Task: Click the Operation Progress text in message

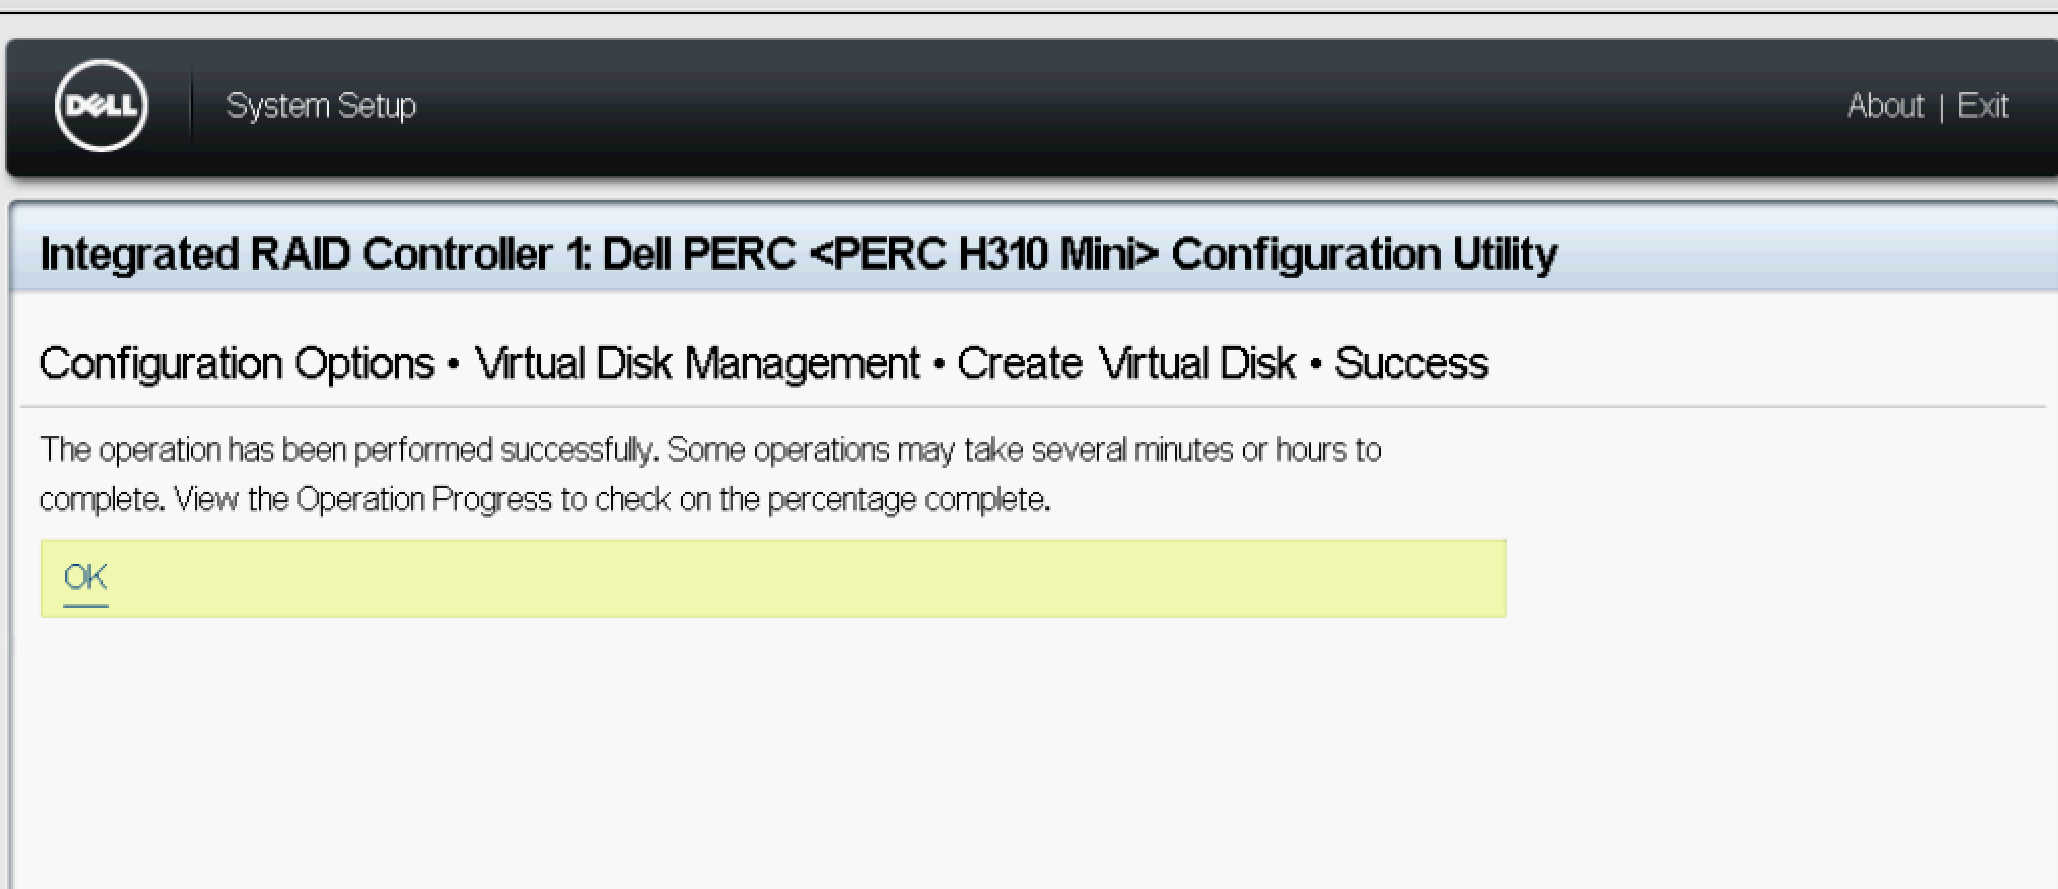Action: tap(423, 499)
